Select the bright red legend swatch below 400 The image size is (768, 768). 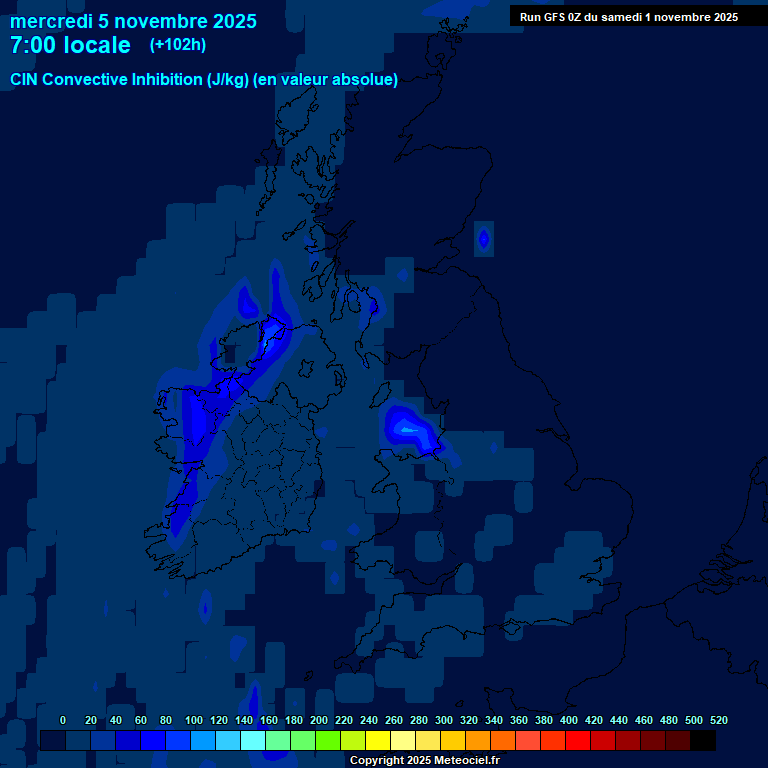[x=578, y=740]
